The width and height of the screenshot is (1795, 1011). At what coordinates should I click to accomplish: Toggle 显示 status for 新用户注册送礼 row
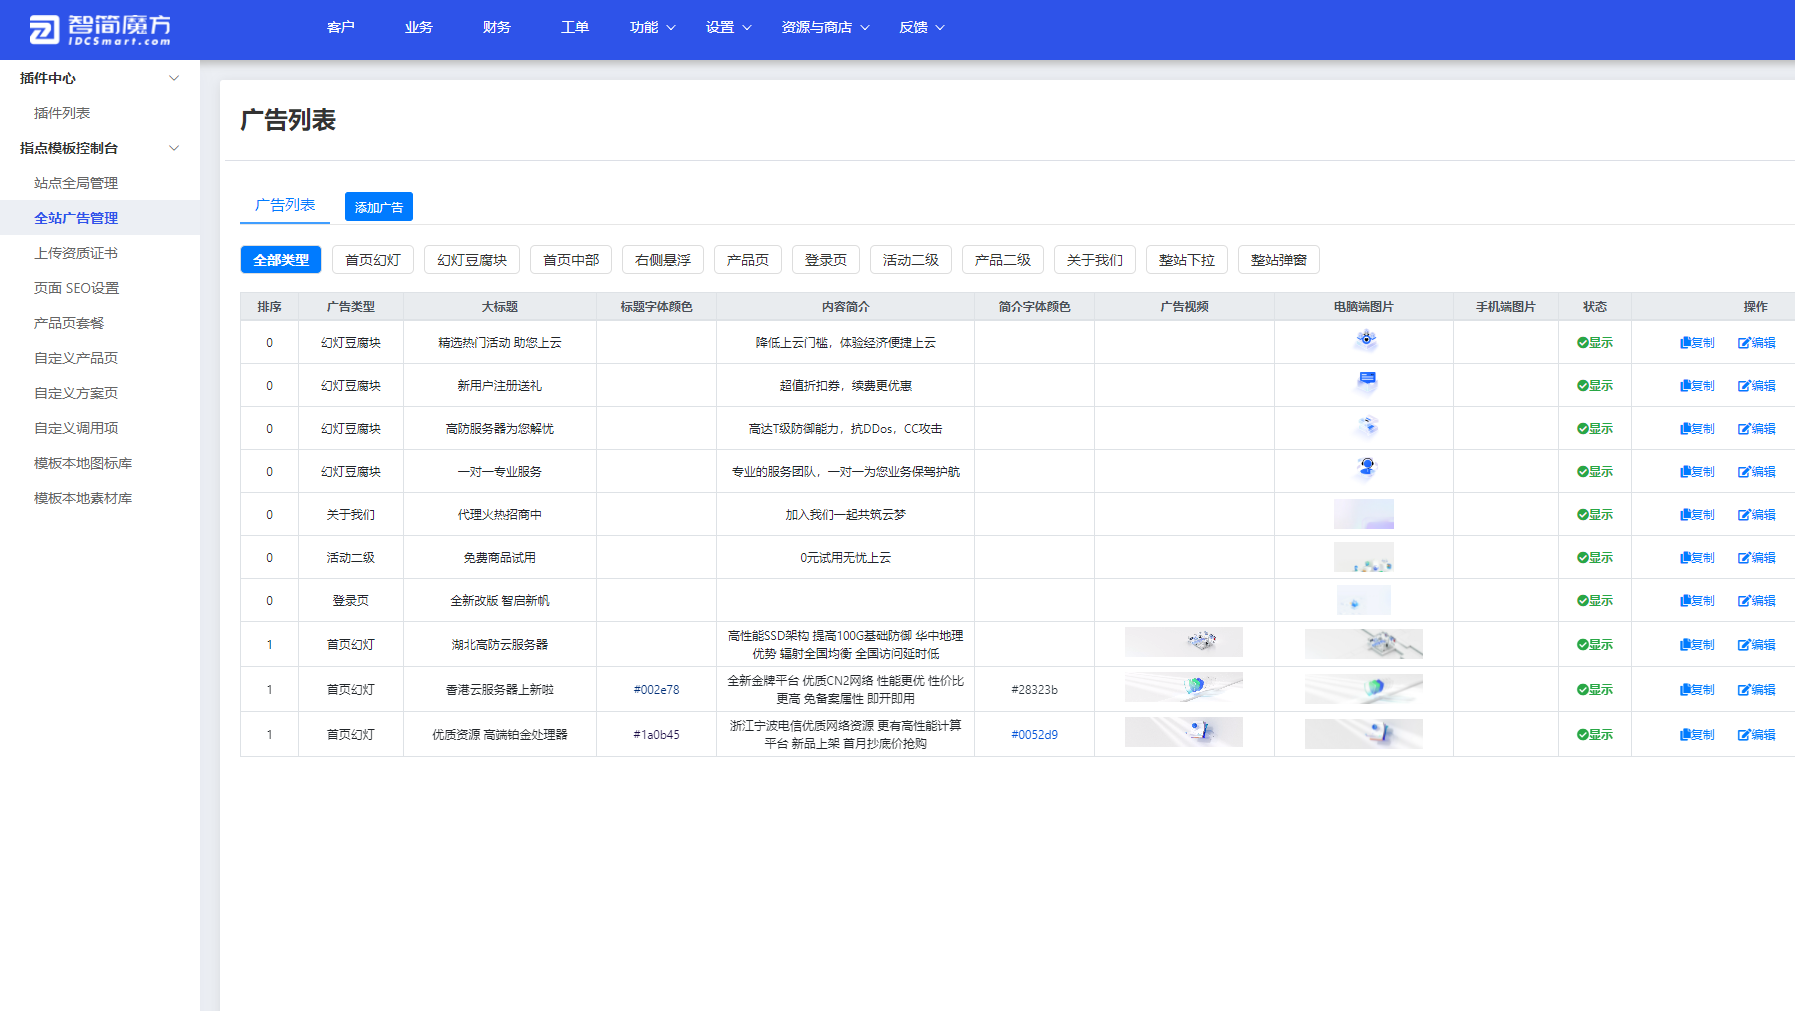click(x=1595, y=386)
